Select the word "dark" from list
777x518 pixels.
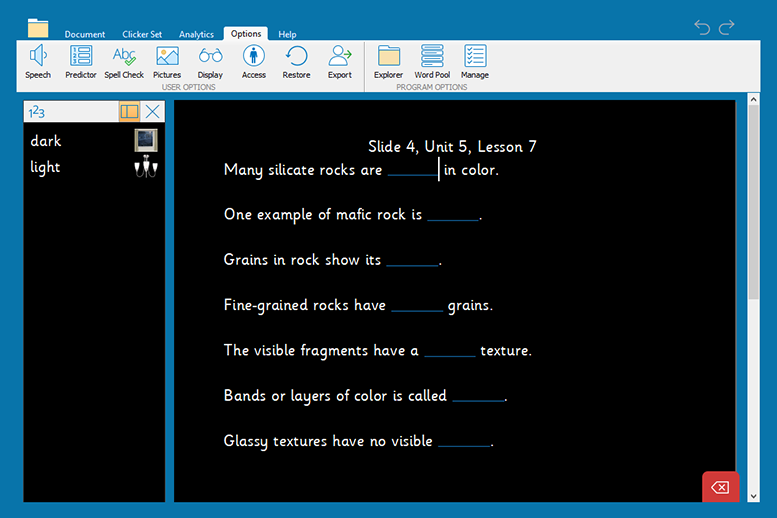point(46,141)
